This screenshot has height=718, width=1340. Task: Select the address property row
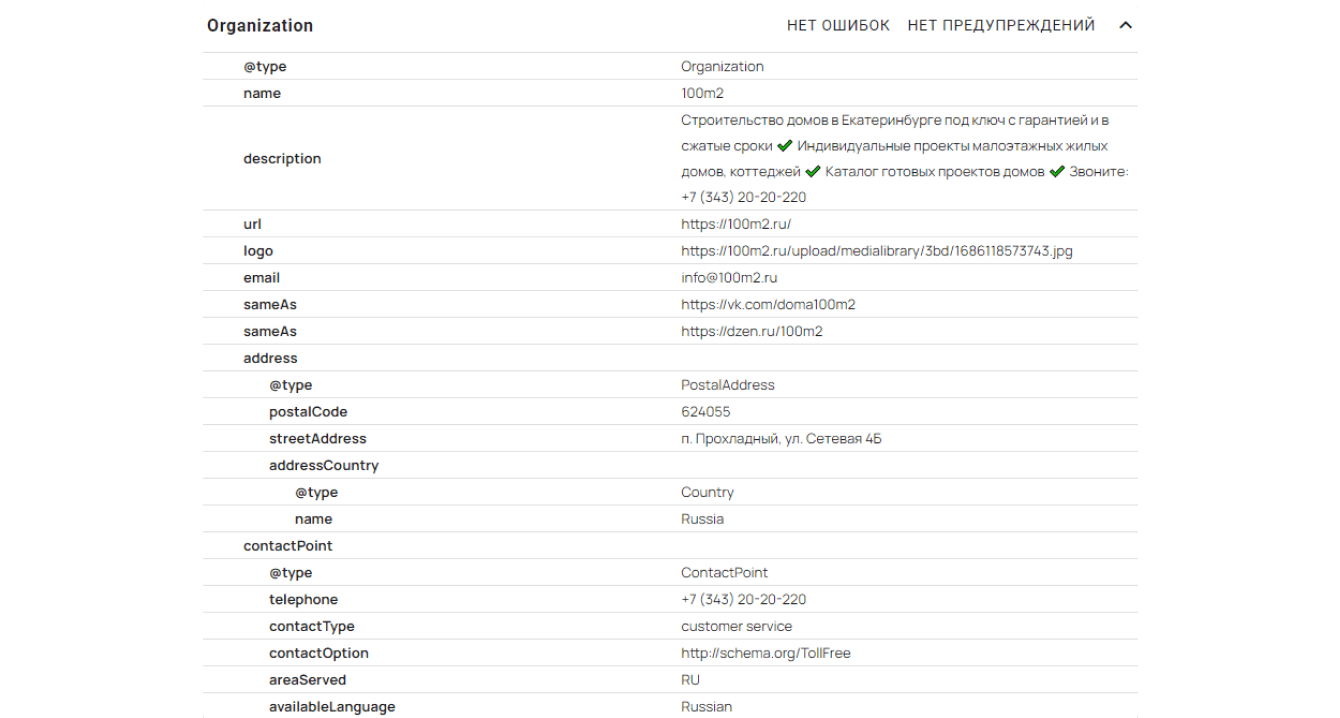(270, 358)
